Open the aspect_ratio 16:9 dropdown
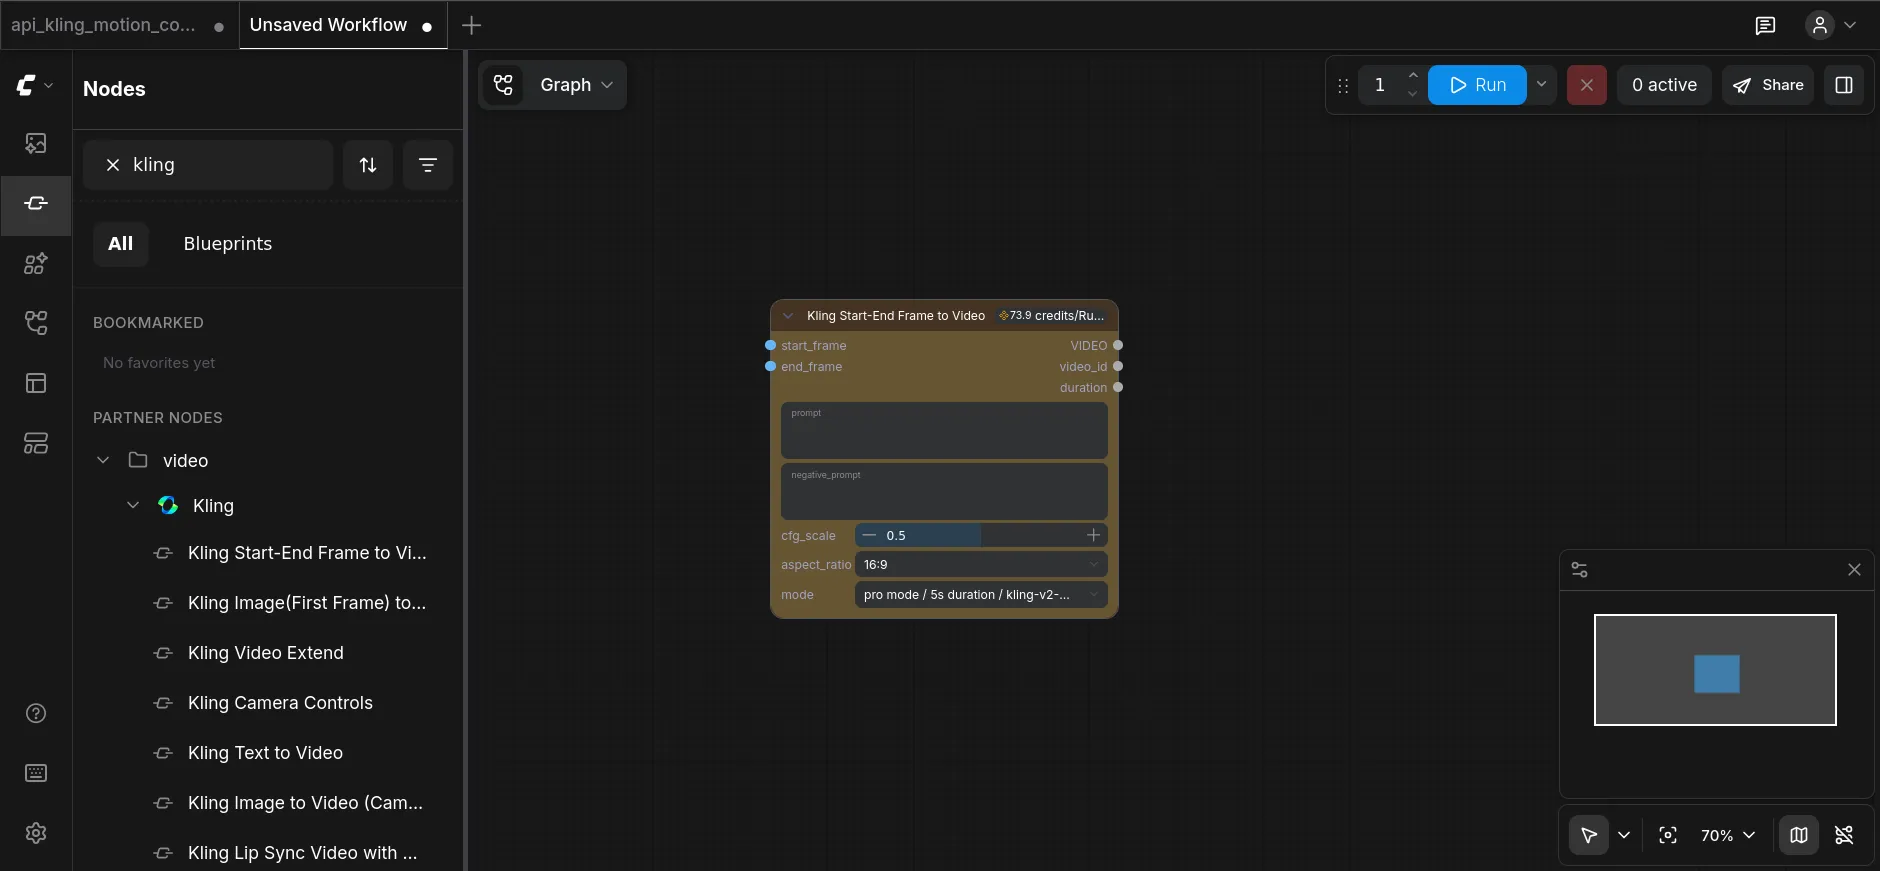 tap(981, 565)
